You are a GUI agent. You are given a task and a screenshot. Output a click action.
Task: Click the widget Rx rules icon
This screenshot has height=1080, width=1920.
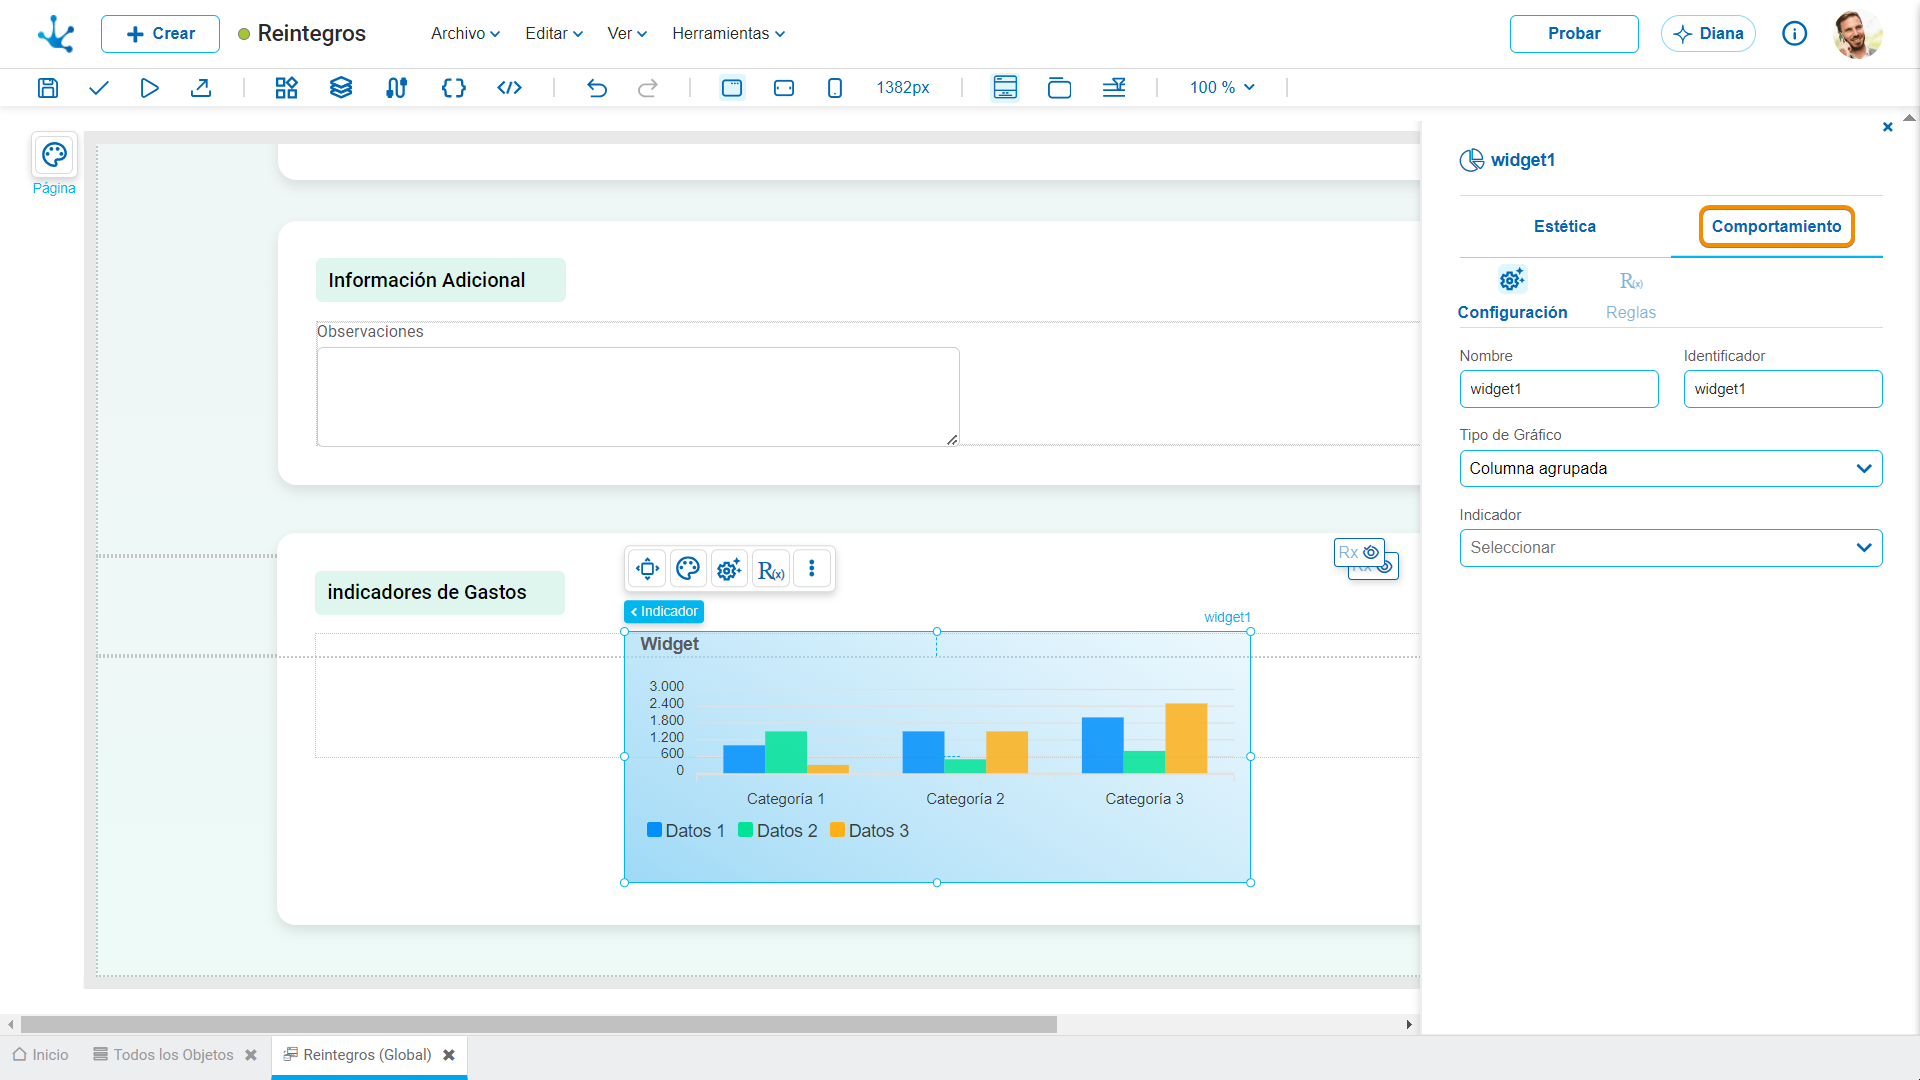(771, 569)
